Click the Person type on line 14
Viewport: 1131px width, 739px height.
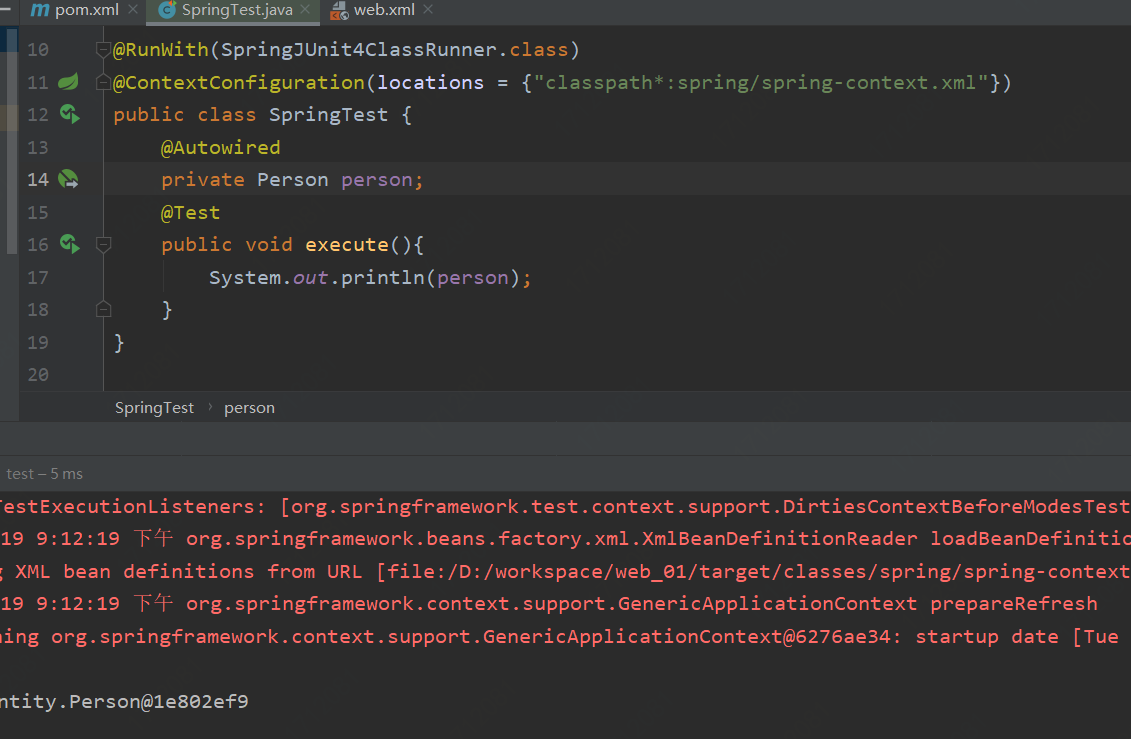click(x=293, y=180)
